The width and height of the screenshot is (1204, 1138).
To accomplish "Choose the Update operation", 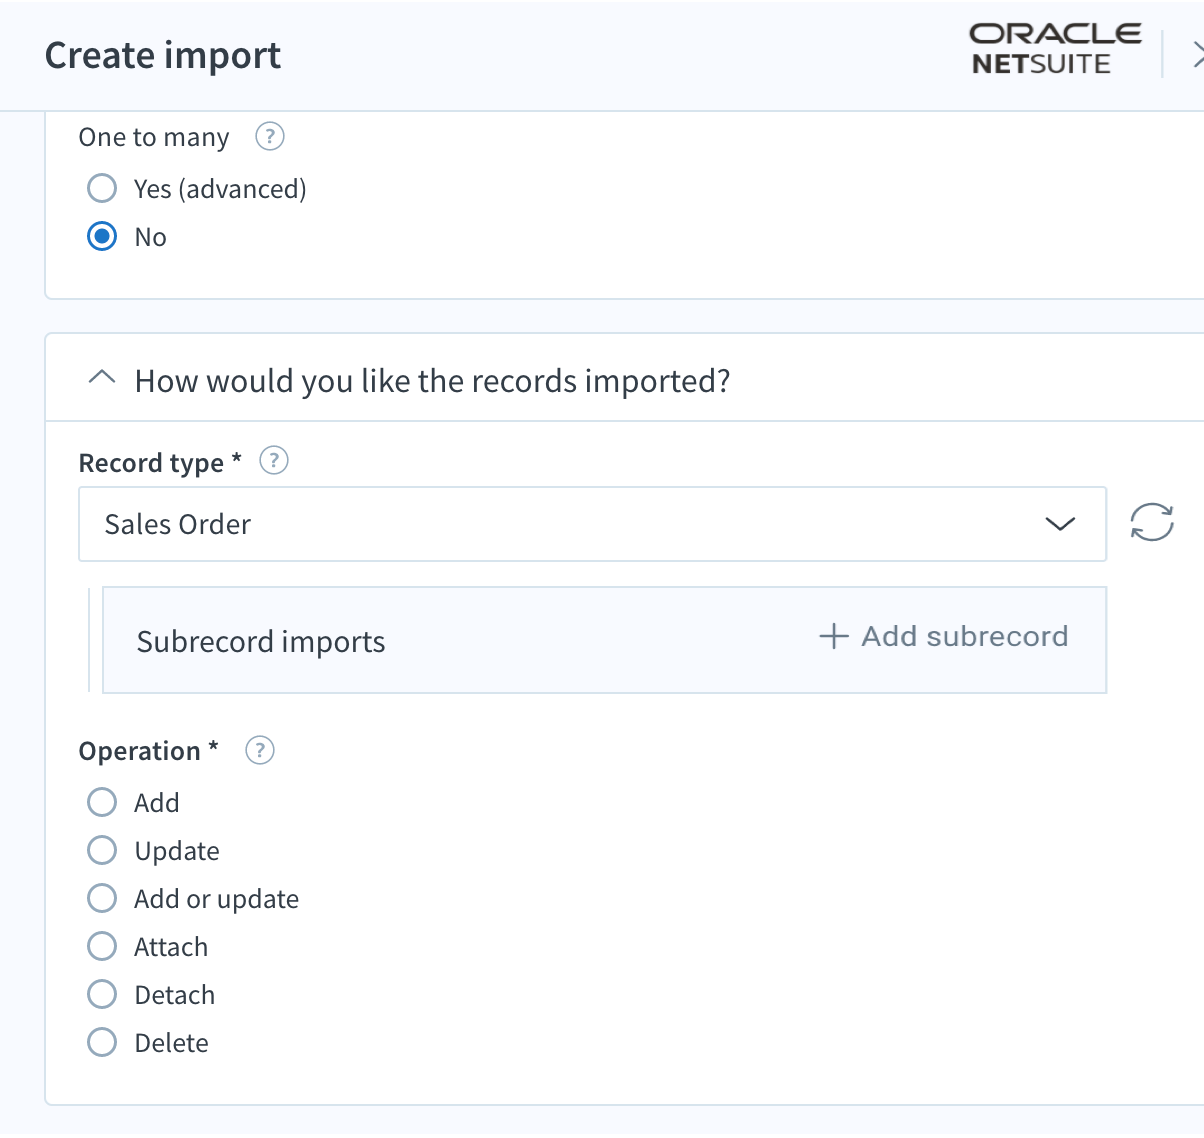I will pyautogui.click(x=101, y=850).
